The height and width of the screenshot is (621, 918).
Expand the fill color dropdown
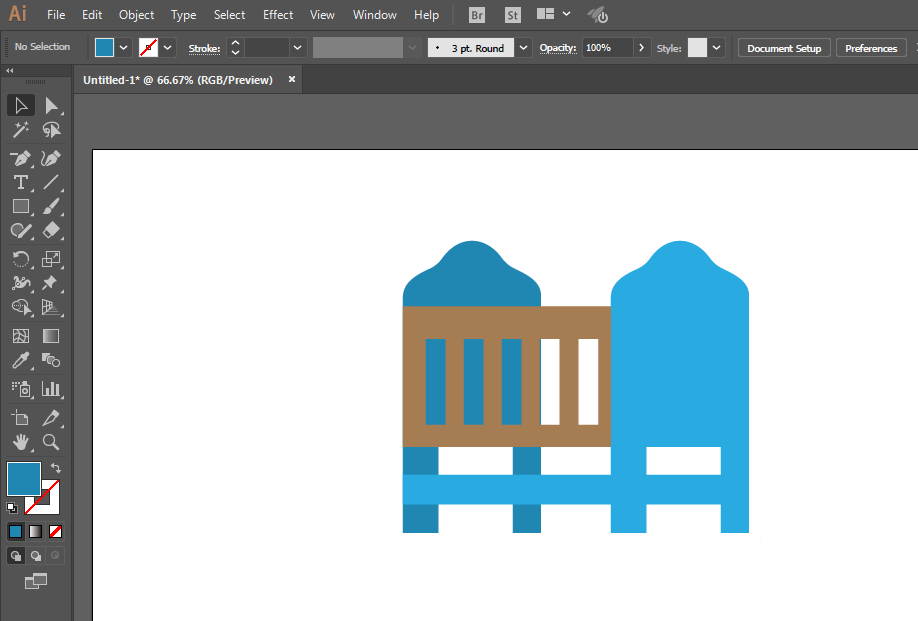[x=124, y=48]
